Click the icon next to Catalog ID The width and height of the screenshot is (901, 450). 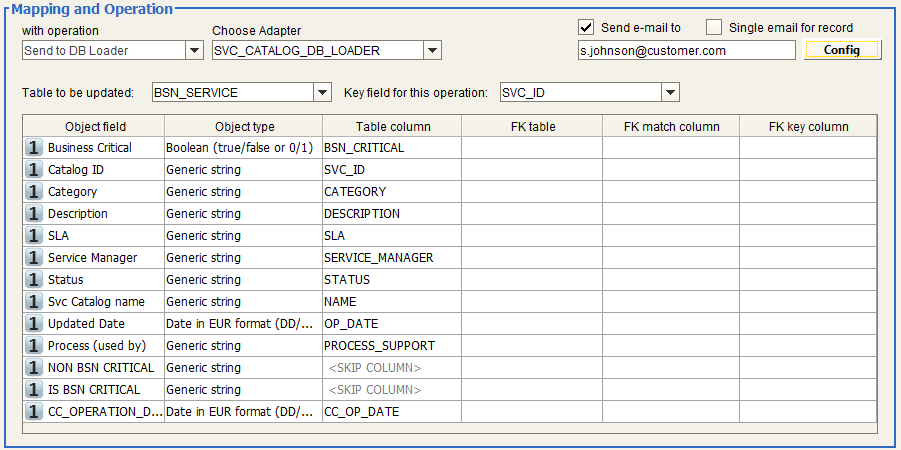pos(34,170)
